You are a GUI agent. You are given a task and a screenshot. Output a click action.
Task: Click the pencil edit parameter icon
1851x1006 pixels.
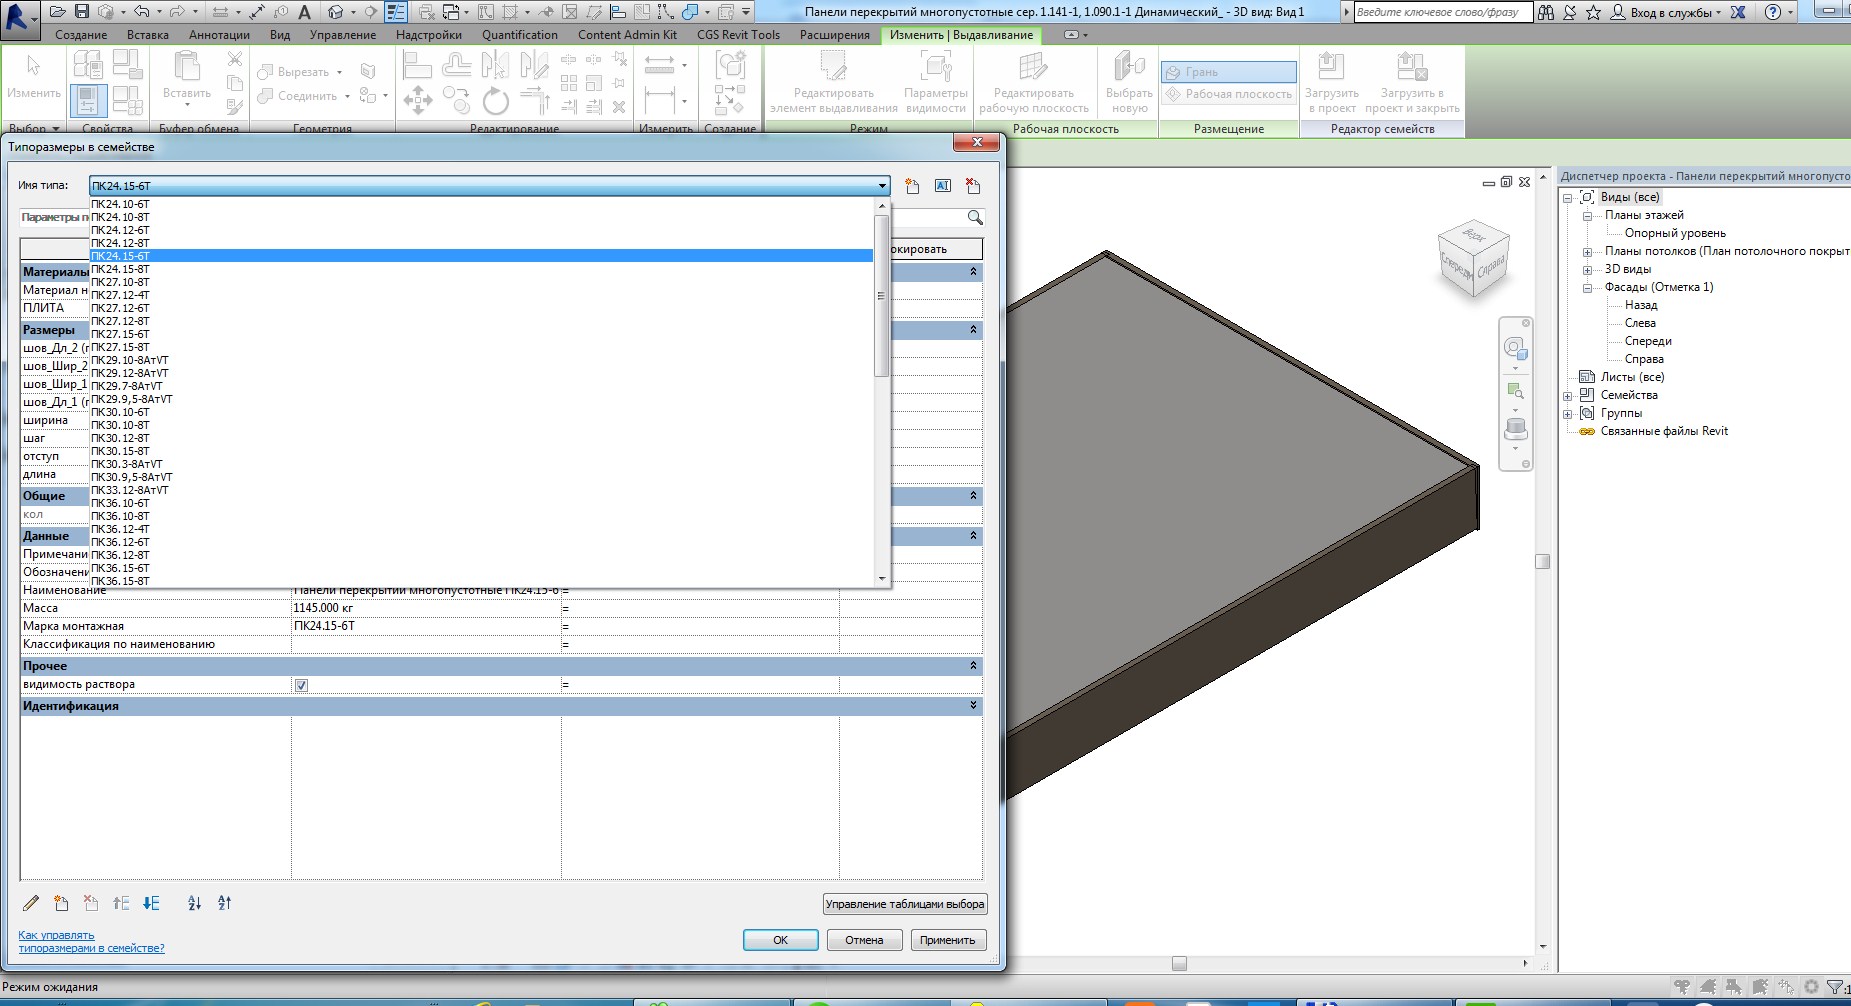pos(31,903)
